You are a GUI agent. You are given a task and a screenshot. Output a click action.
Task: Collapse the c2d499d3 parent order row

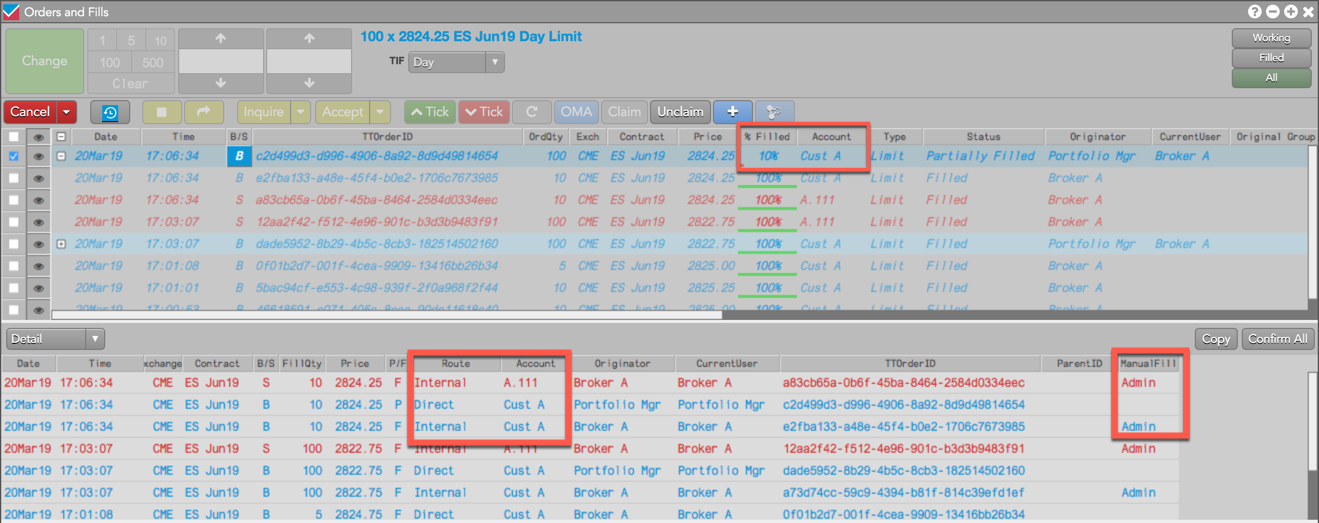pyautogui.click(x=61, y=157)
